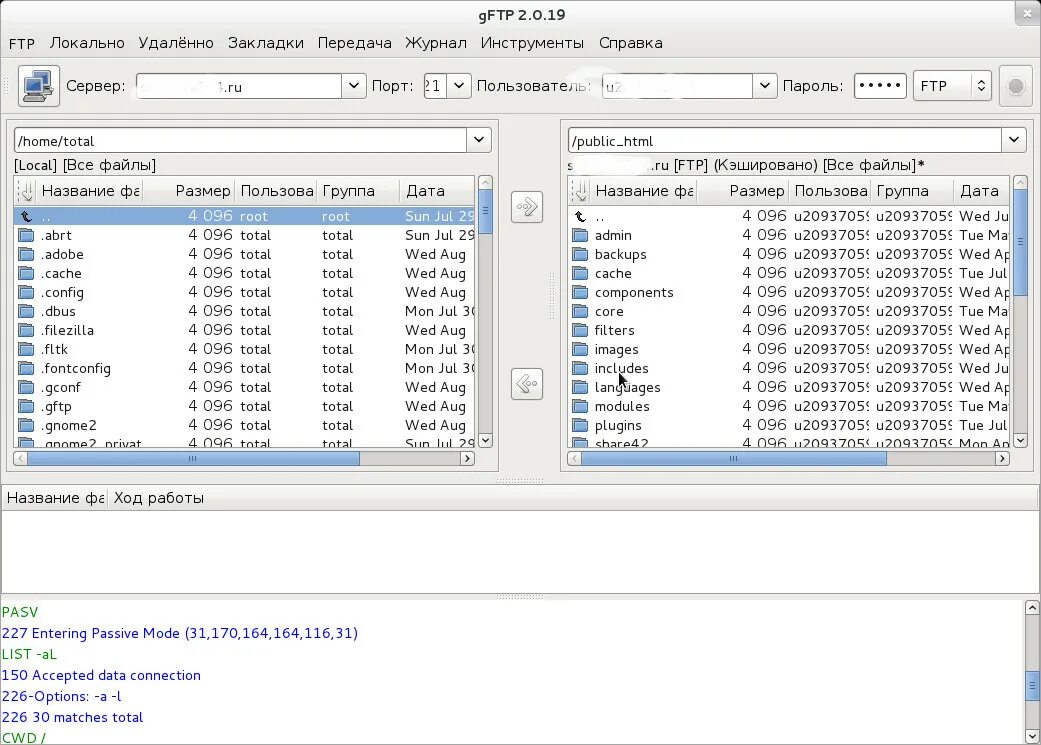Expand the remote path /public_html dropdown

(x=1014, y=140)
